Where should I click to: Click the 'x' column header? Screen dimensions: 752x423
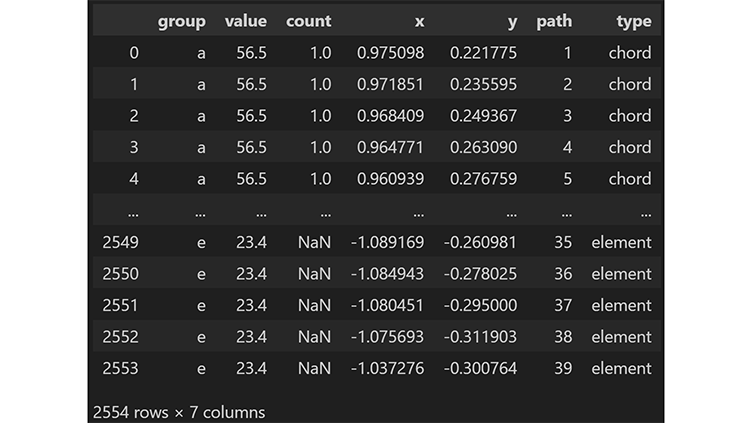point(418,21)
